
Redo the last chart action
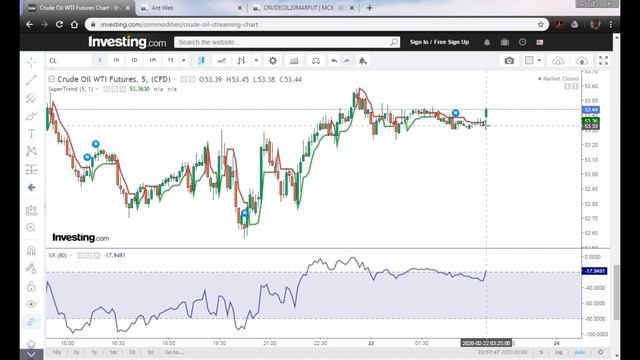pyautogui.click(x=346, y=61)
